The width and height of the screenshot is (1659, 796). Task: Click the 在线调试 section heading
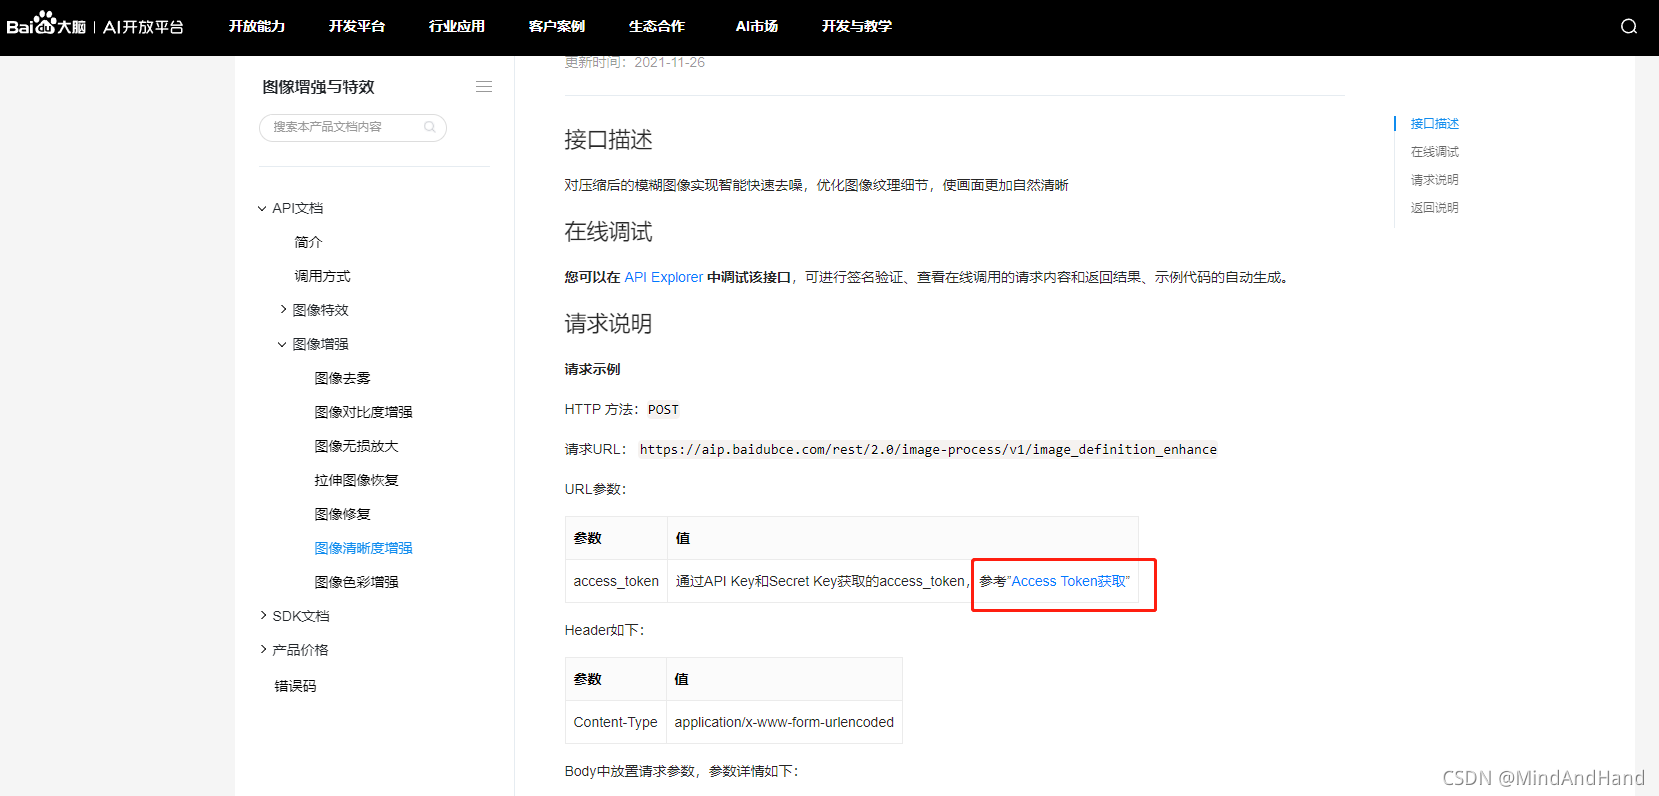608,232
